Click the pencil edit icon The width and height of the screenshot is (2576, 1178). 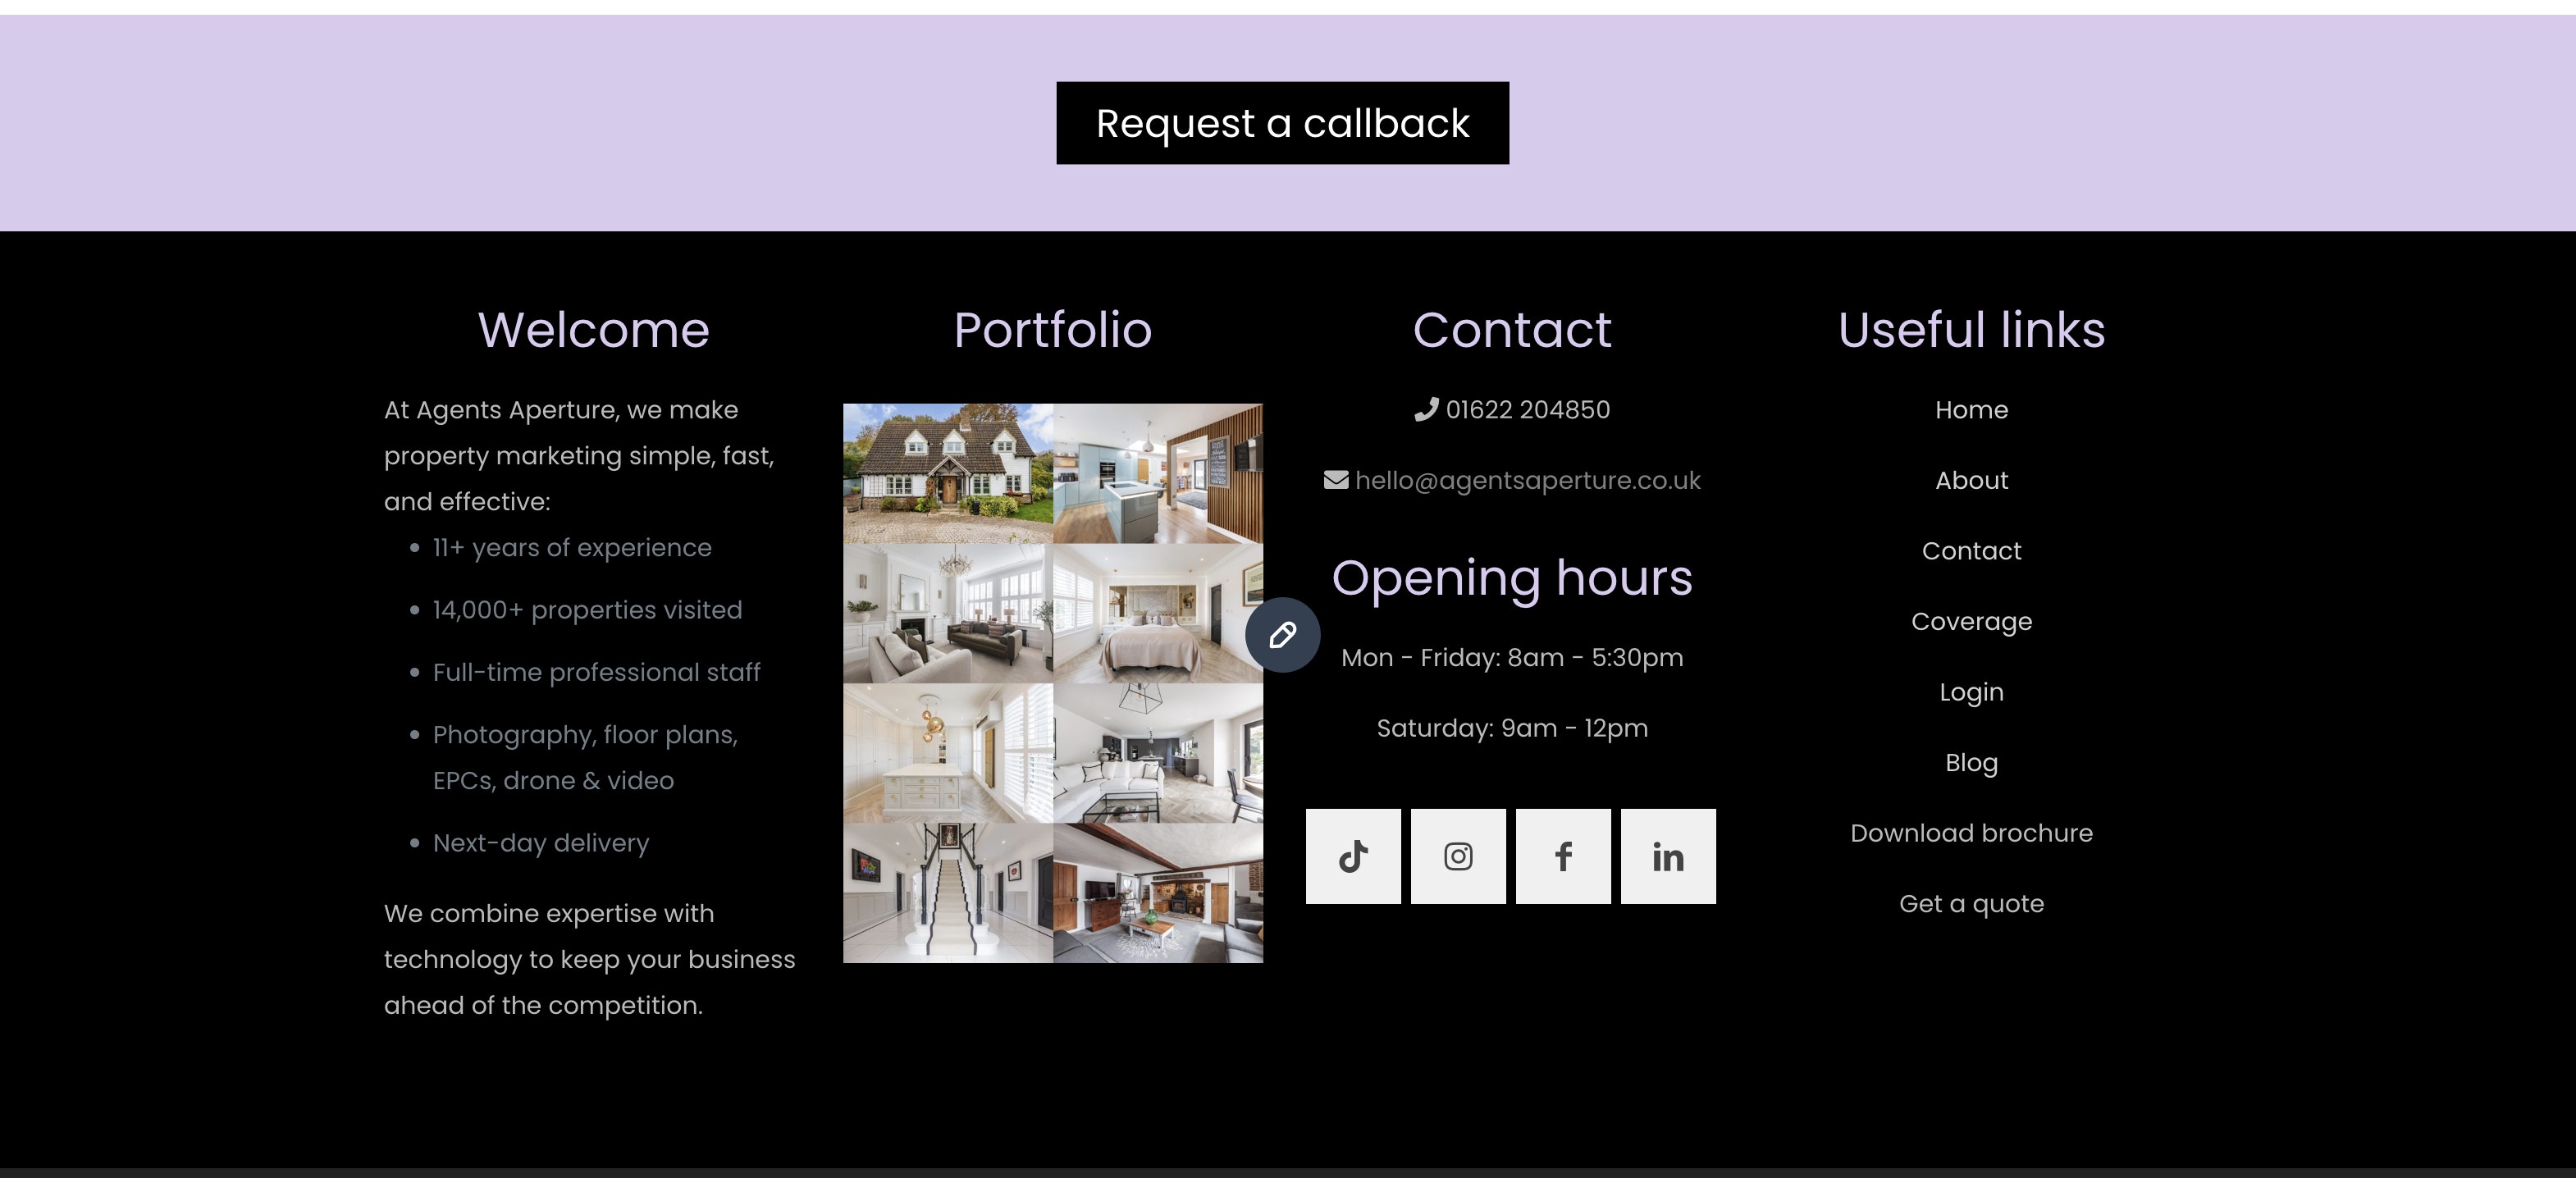[x=1282, y=635]
